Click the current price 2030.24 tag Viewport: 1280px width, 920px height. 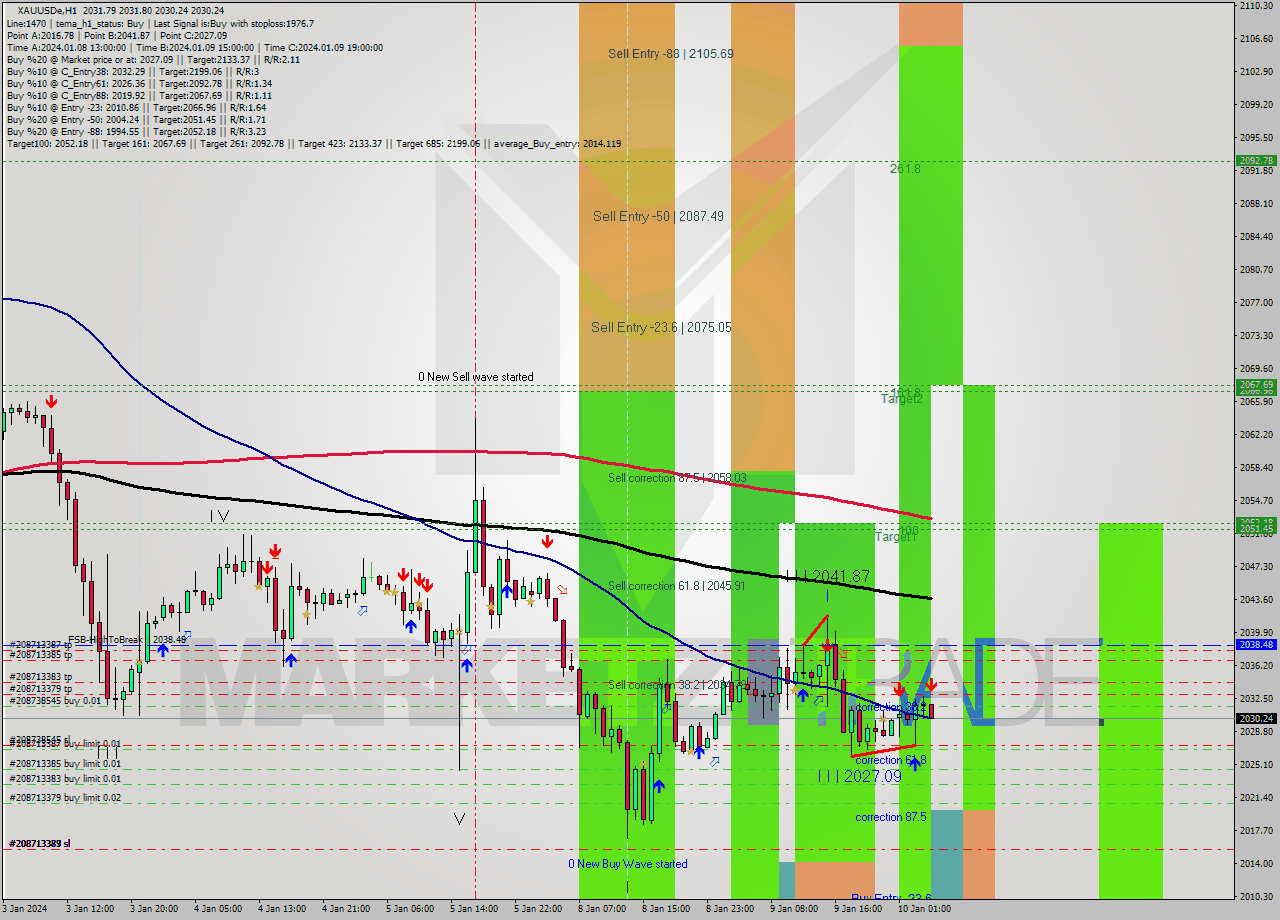point(1256,718)
